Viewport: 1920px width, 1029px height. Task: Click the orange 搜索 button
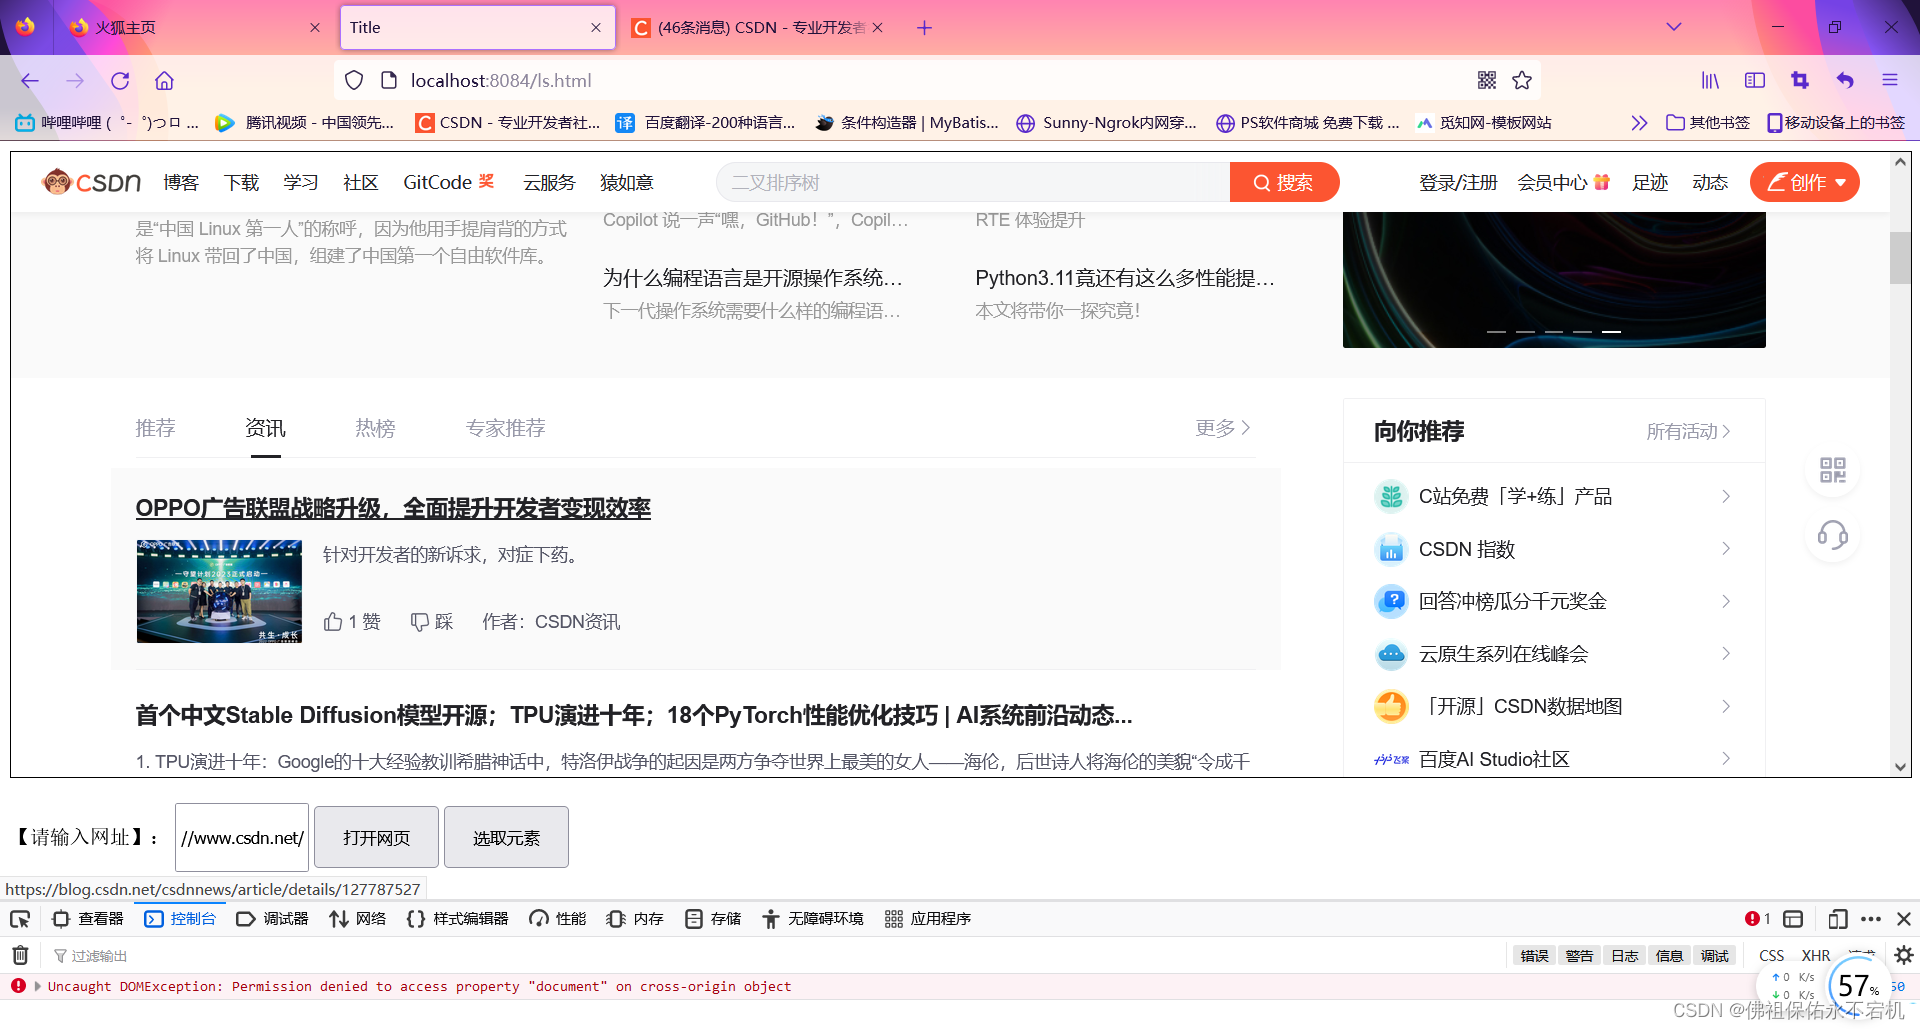click(x=1284, y=182)
